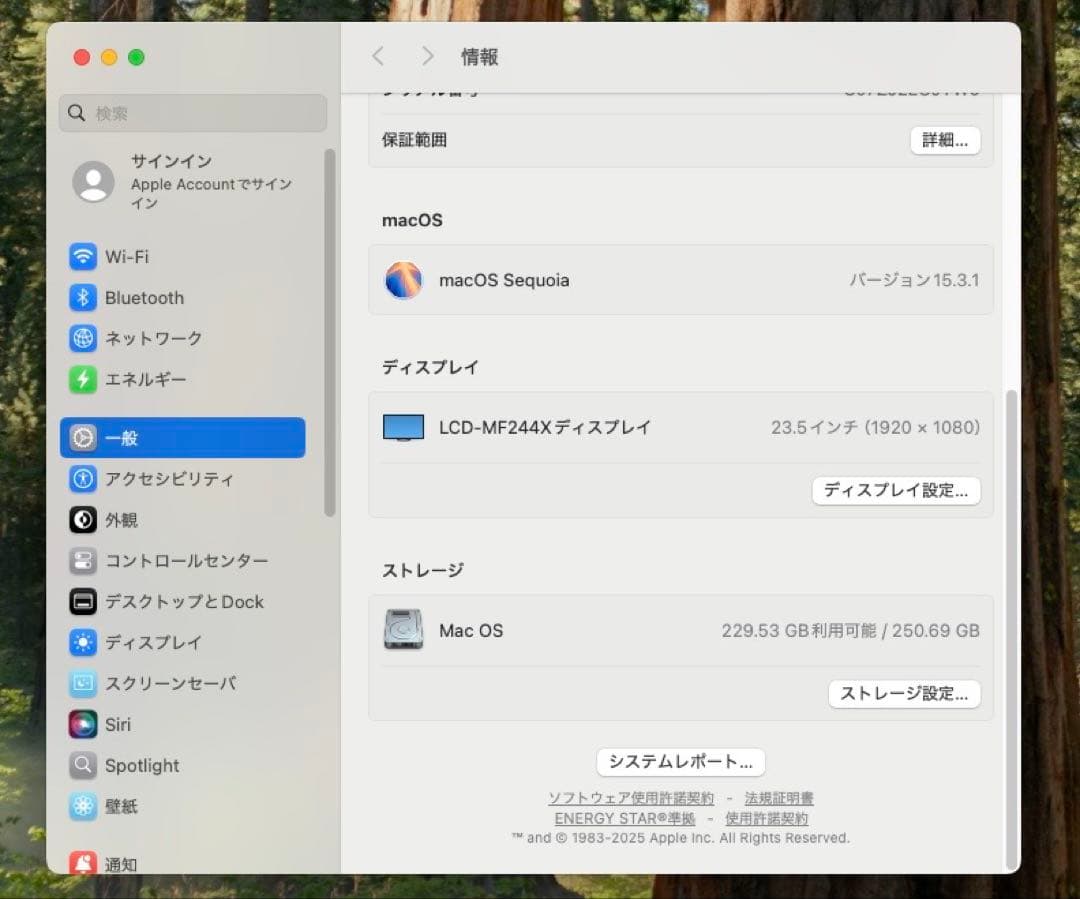The width and height of the screenshot is (1080, 899).
Task: Open Bluetooth settings
Action: pos(144,298)
